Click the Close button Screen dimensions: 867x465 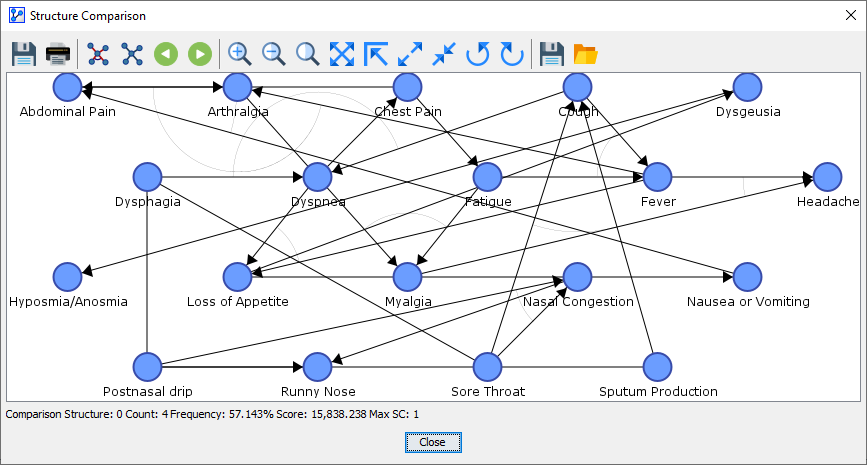click(x=433, y=442)
